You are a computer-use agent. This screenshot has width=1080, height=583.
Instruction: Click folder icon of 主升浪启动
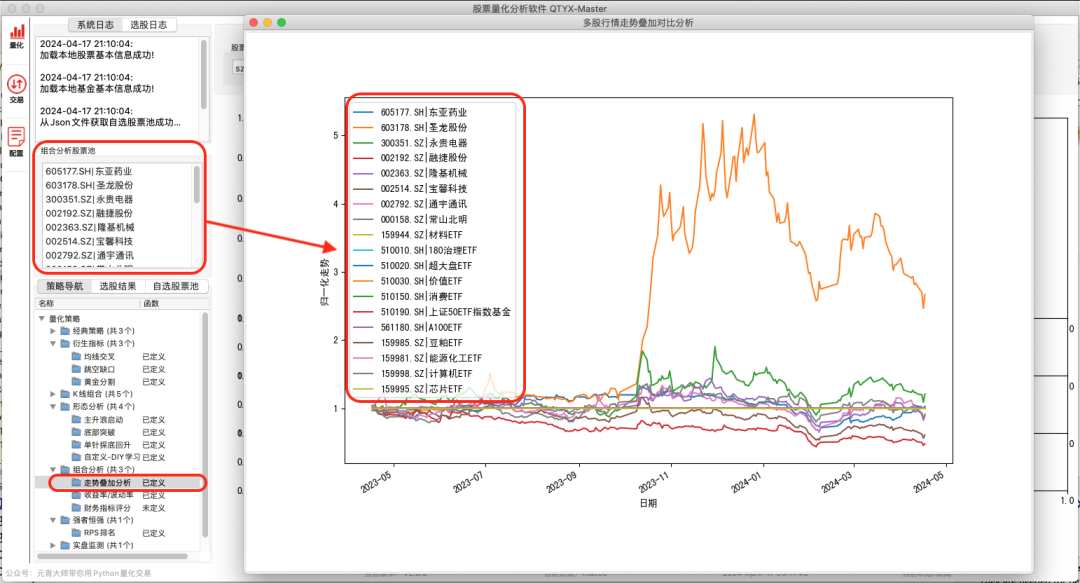tap(76, 419)
